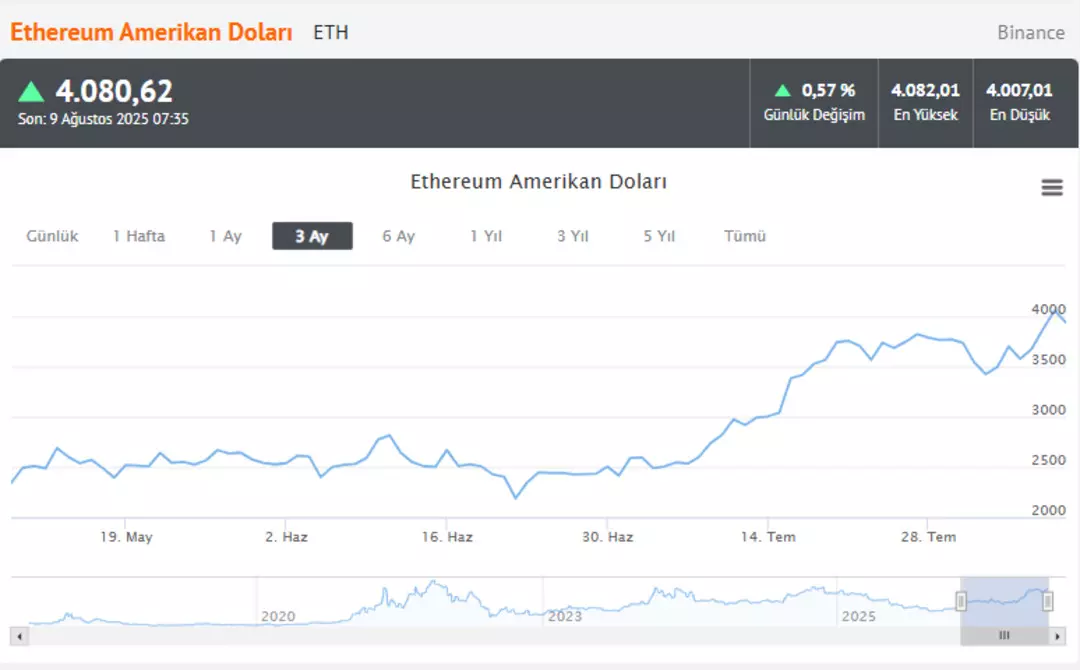Image resolution: width=1080 pixels, height=670 pixels.
Task: Choose the 1 Yıl time range
Action: [x=486, y=236]
